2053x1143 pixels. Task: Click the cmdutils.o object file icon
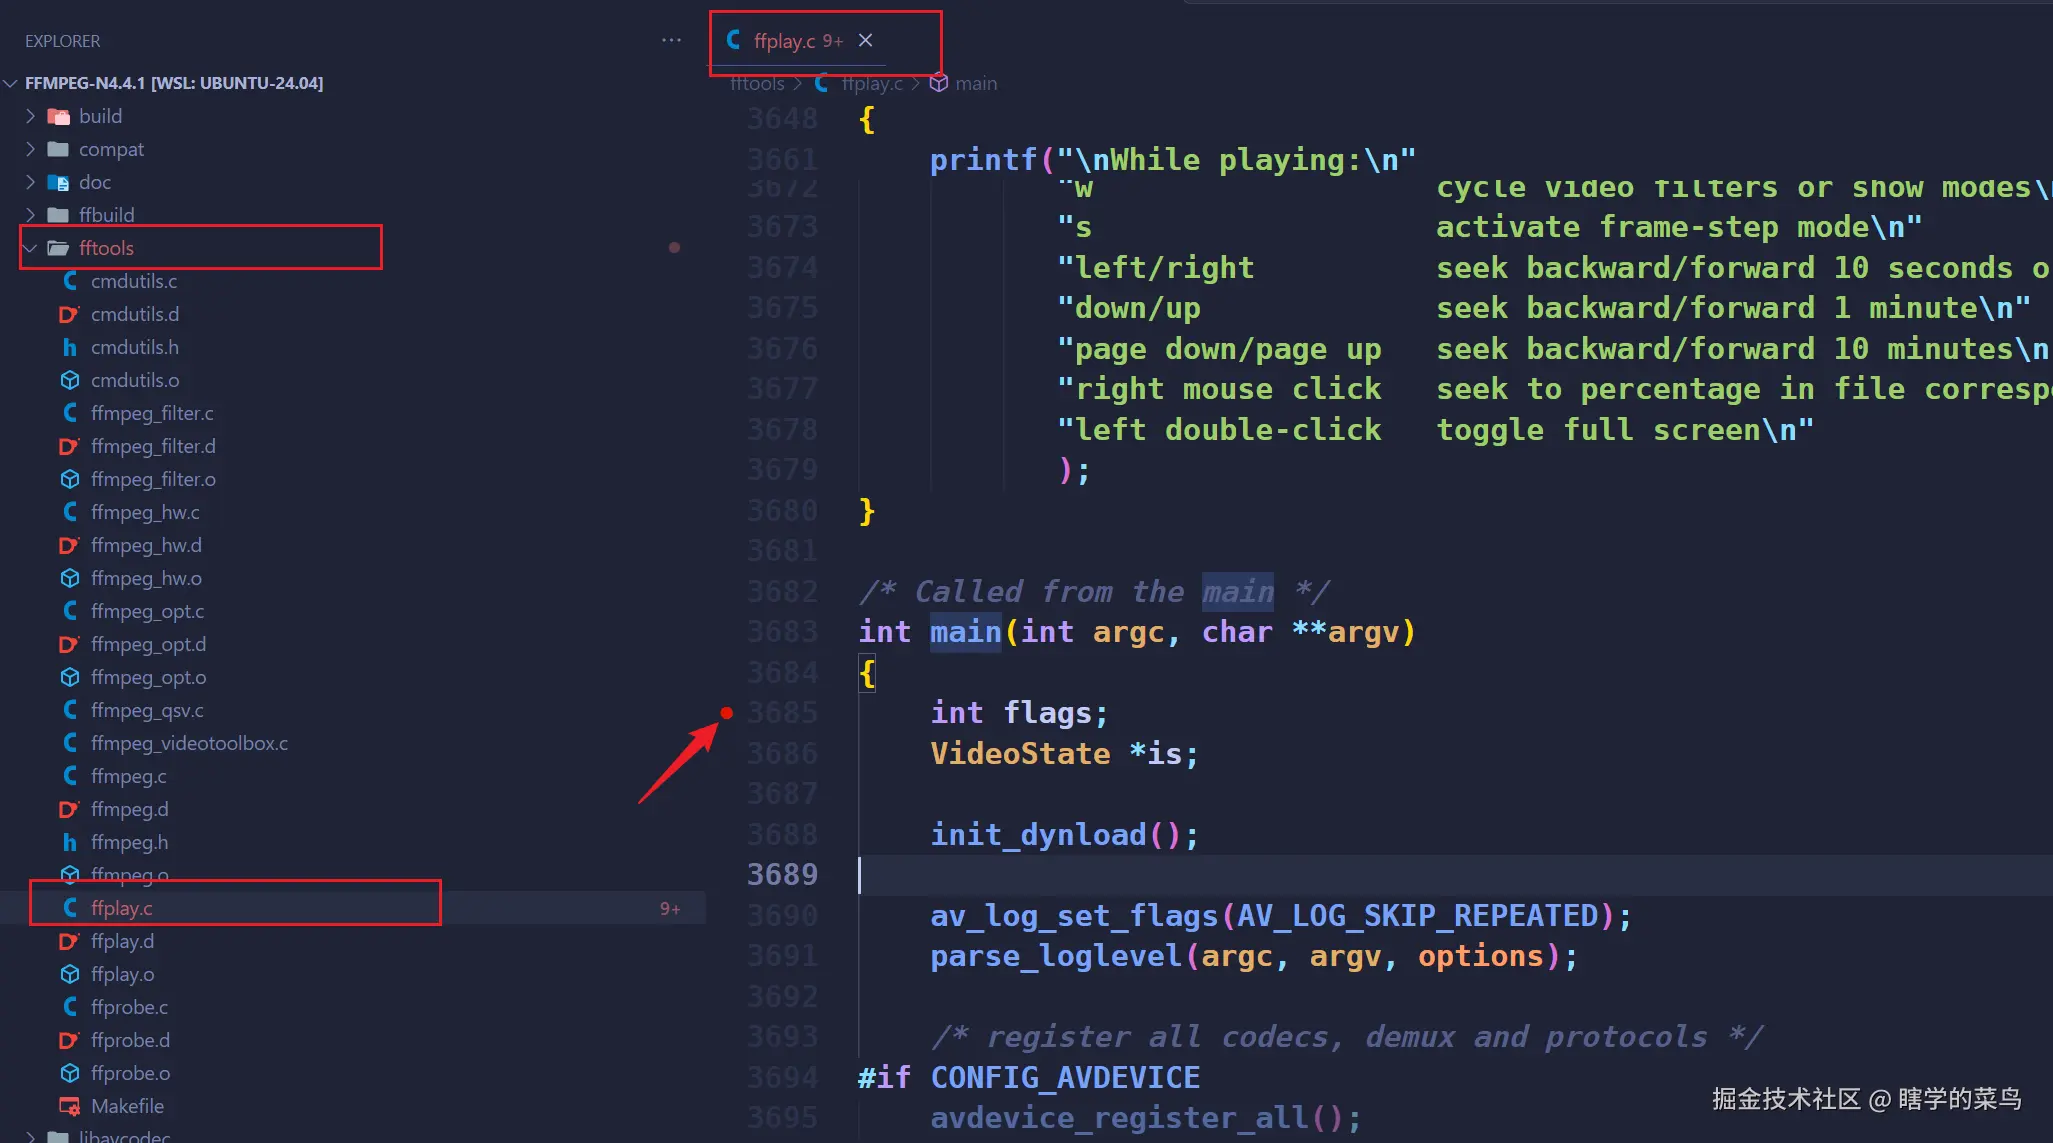70,380
